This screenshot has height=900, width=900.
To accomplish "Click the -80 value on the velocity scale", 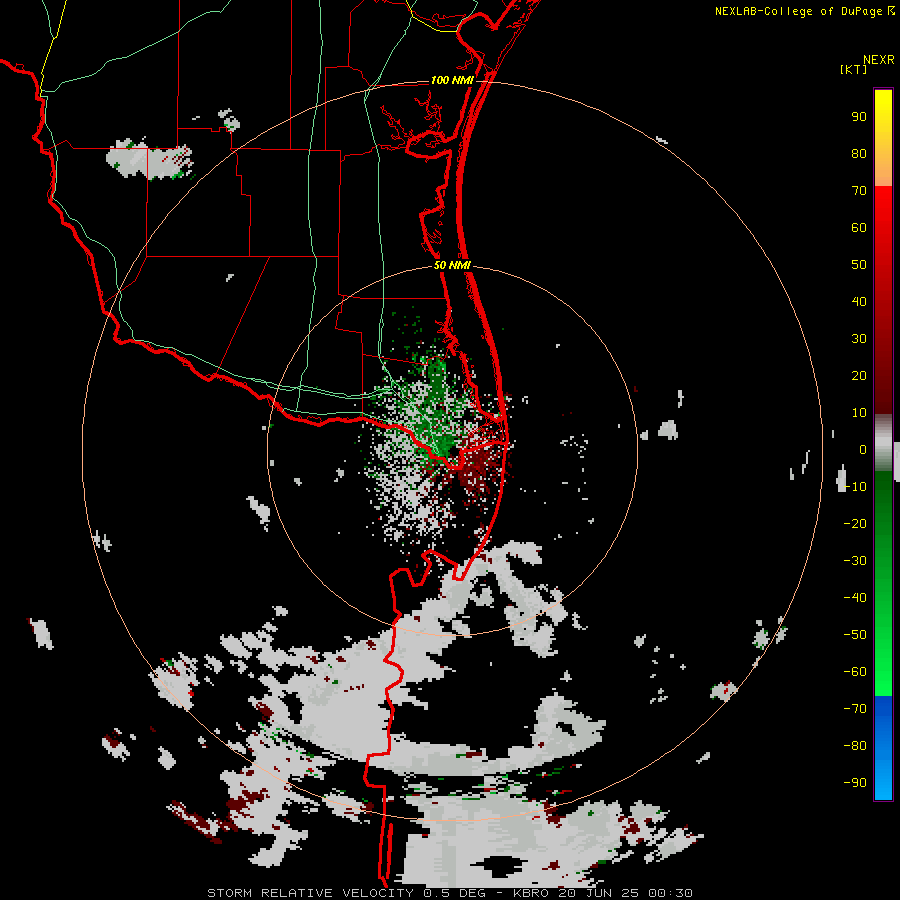I will click(x=855, y=746).
